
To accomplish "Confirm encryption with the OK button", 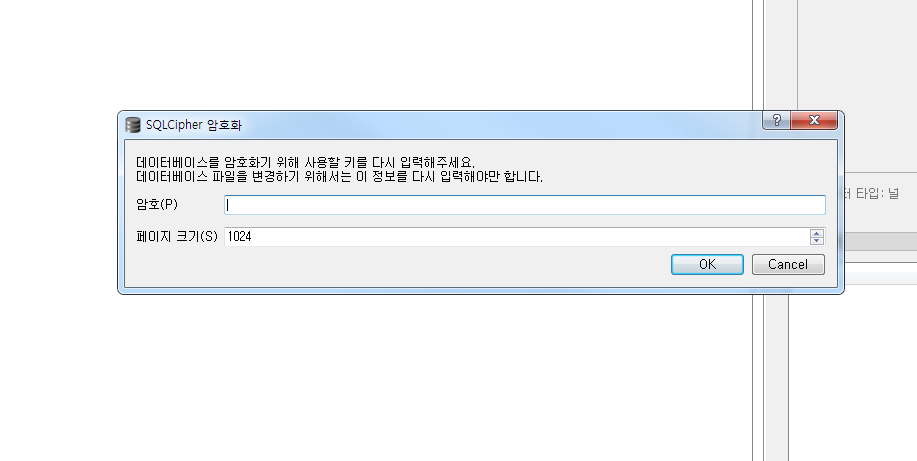I will click(x=707, y=264).
